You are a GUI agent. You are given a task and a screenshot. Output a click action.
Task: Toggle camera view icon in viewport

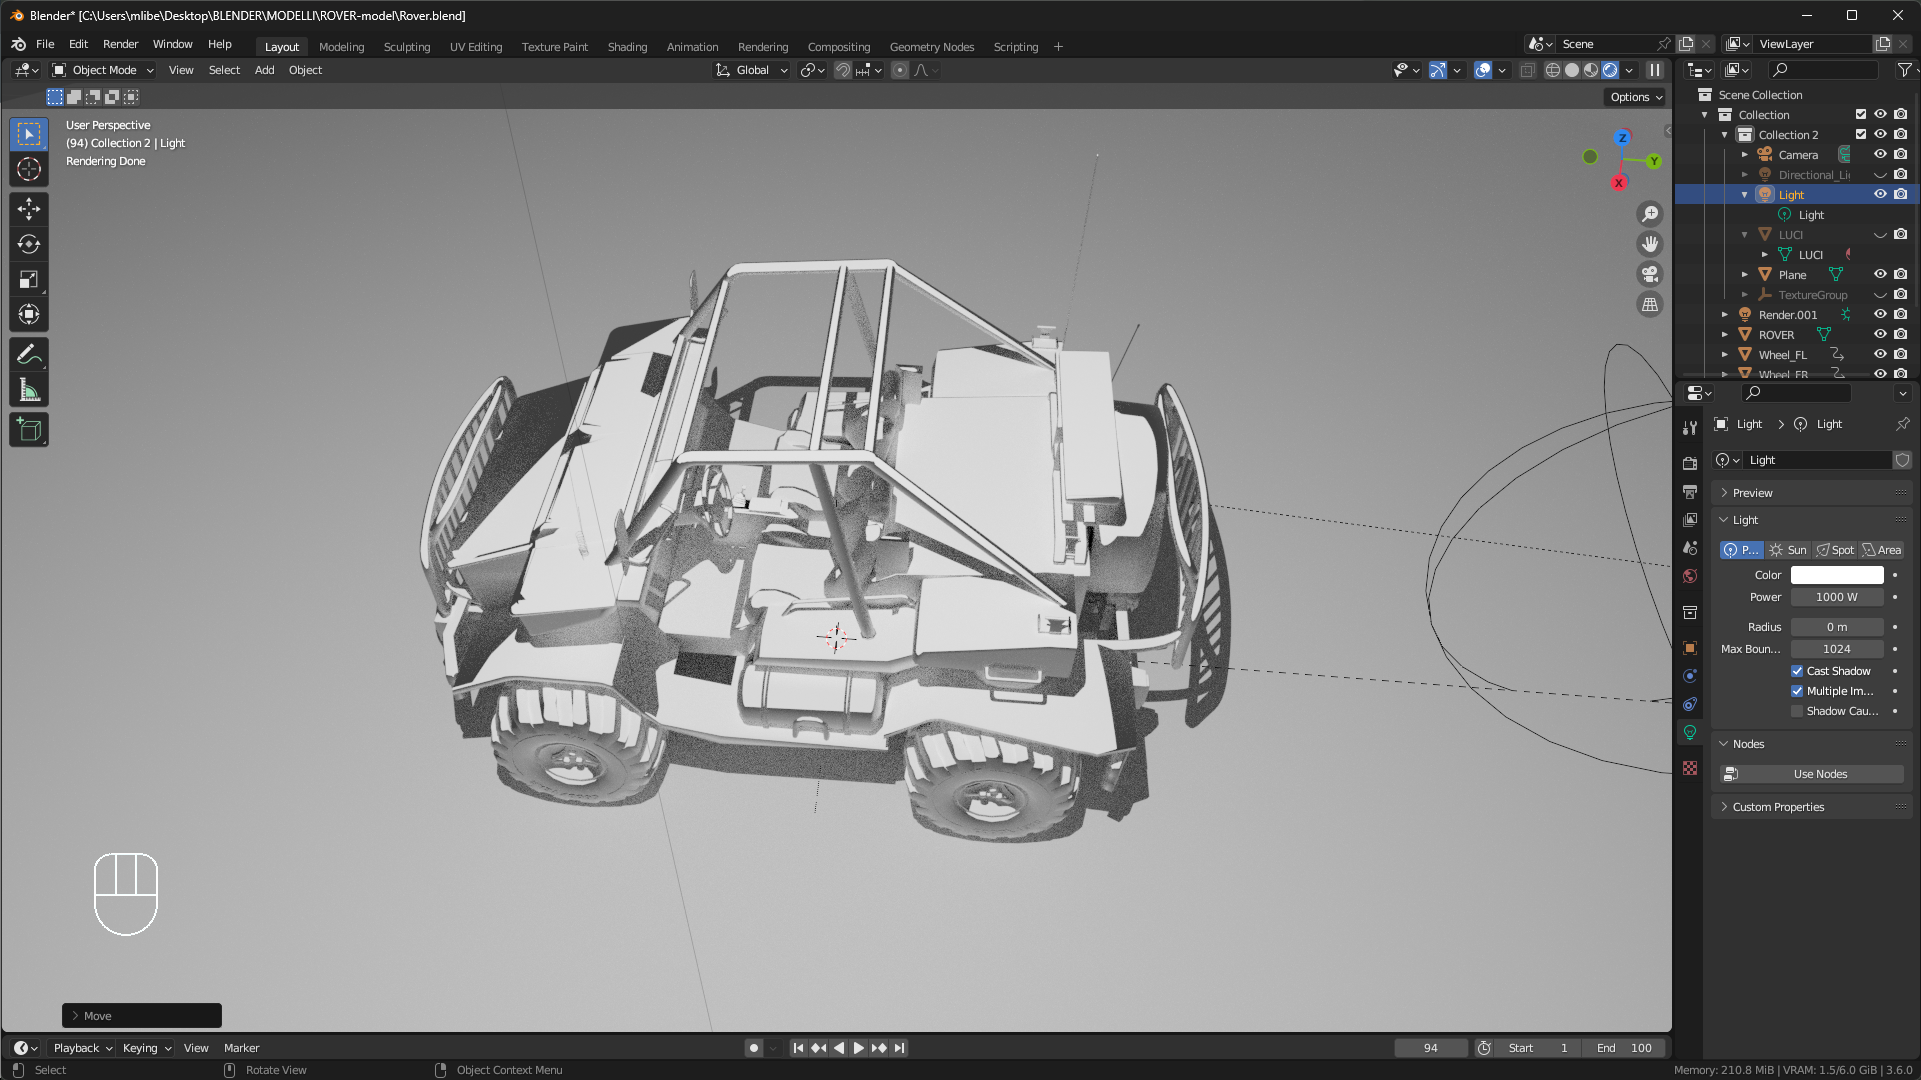1650,274
